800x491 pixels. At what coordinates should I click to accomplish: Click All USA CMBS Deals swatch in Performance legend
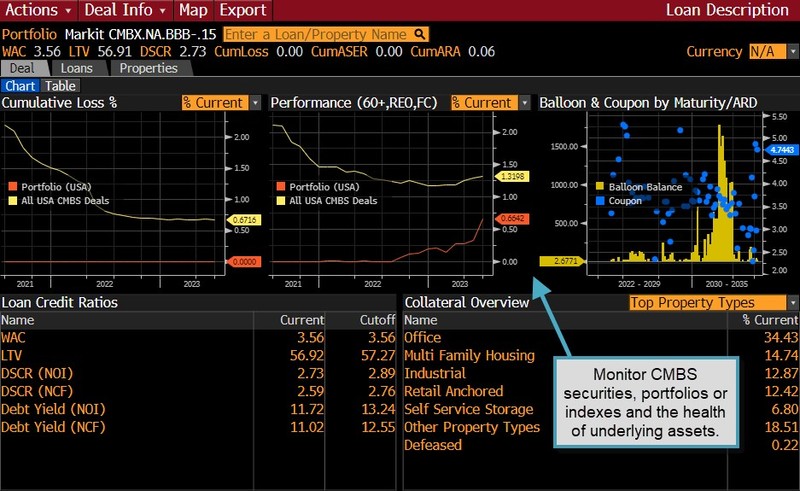pos(281,201)
